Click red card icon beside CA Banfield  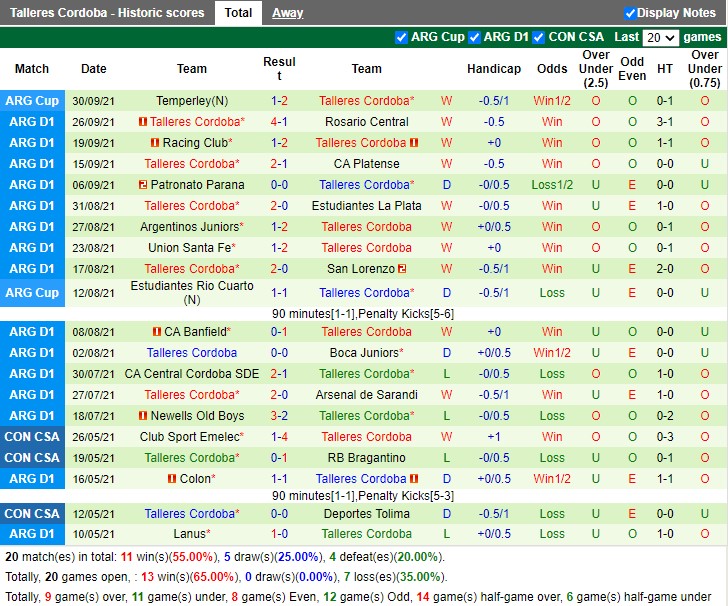[156, 332]
